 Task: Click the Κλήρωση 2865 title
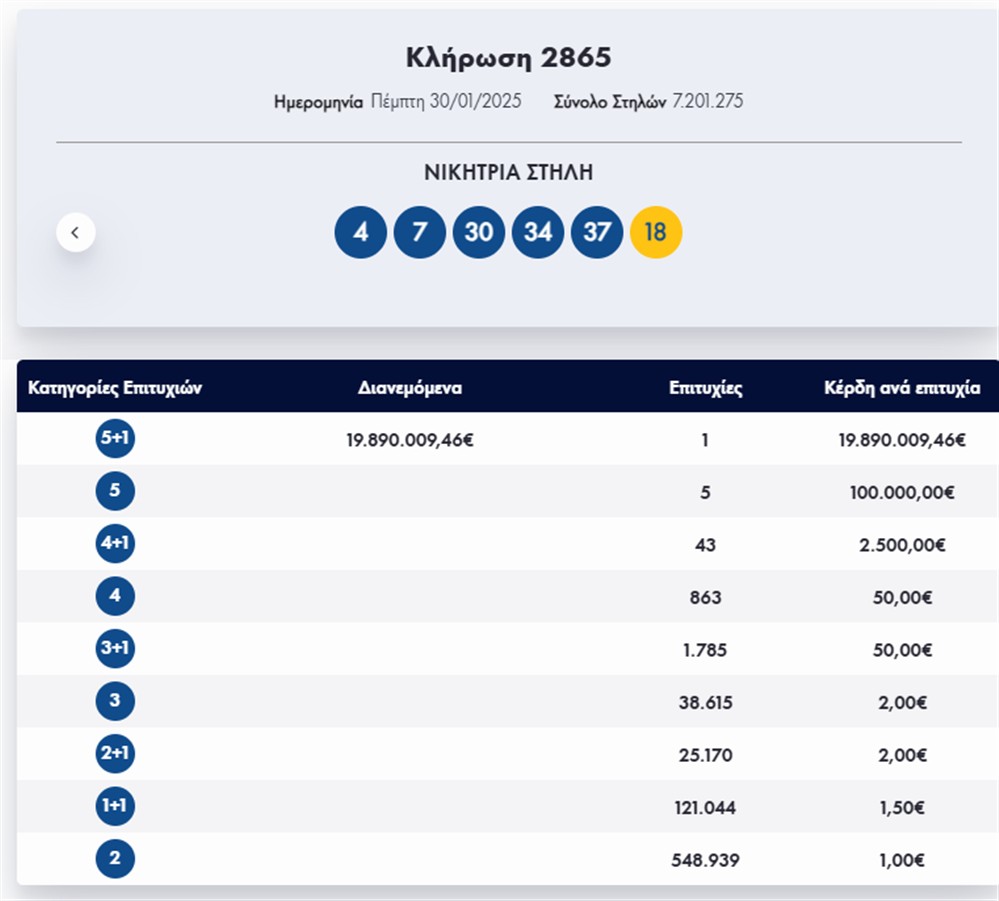508,58
